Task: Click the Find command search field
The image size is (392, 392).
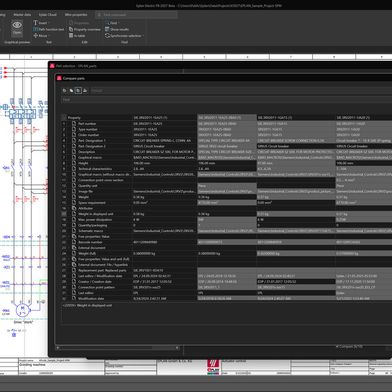Action: 136,15
